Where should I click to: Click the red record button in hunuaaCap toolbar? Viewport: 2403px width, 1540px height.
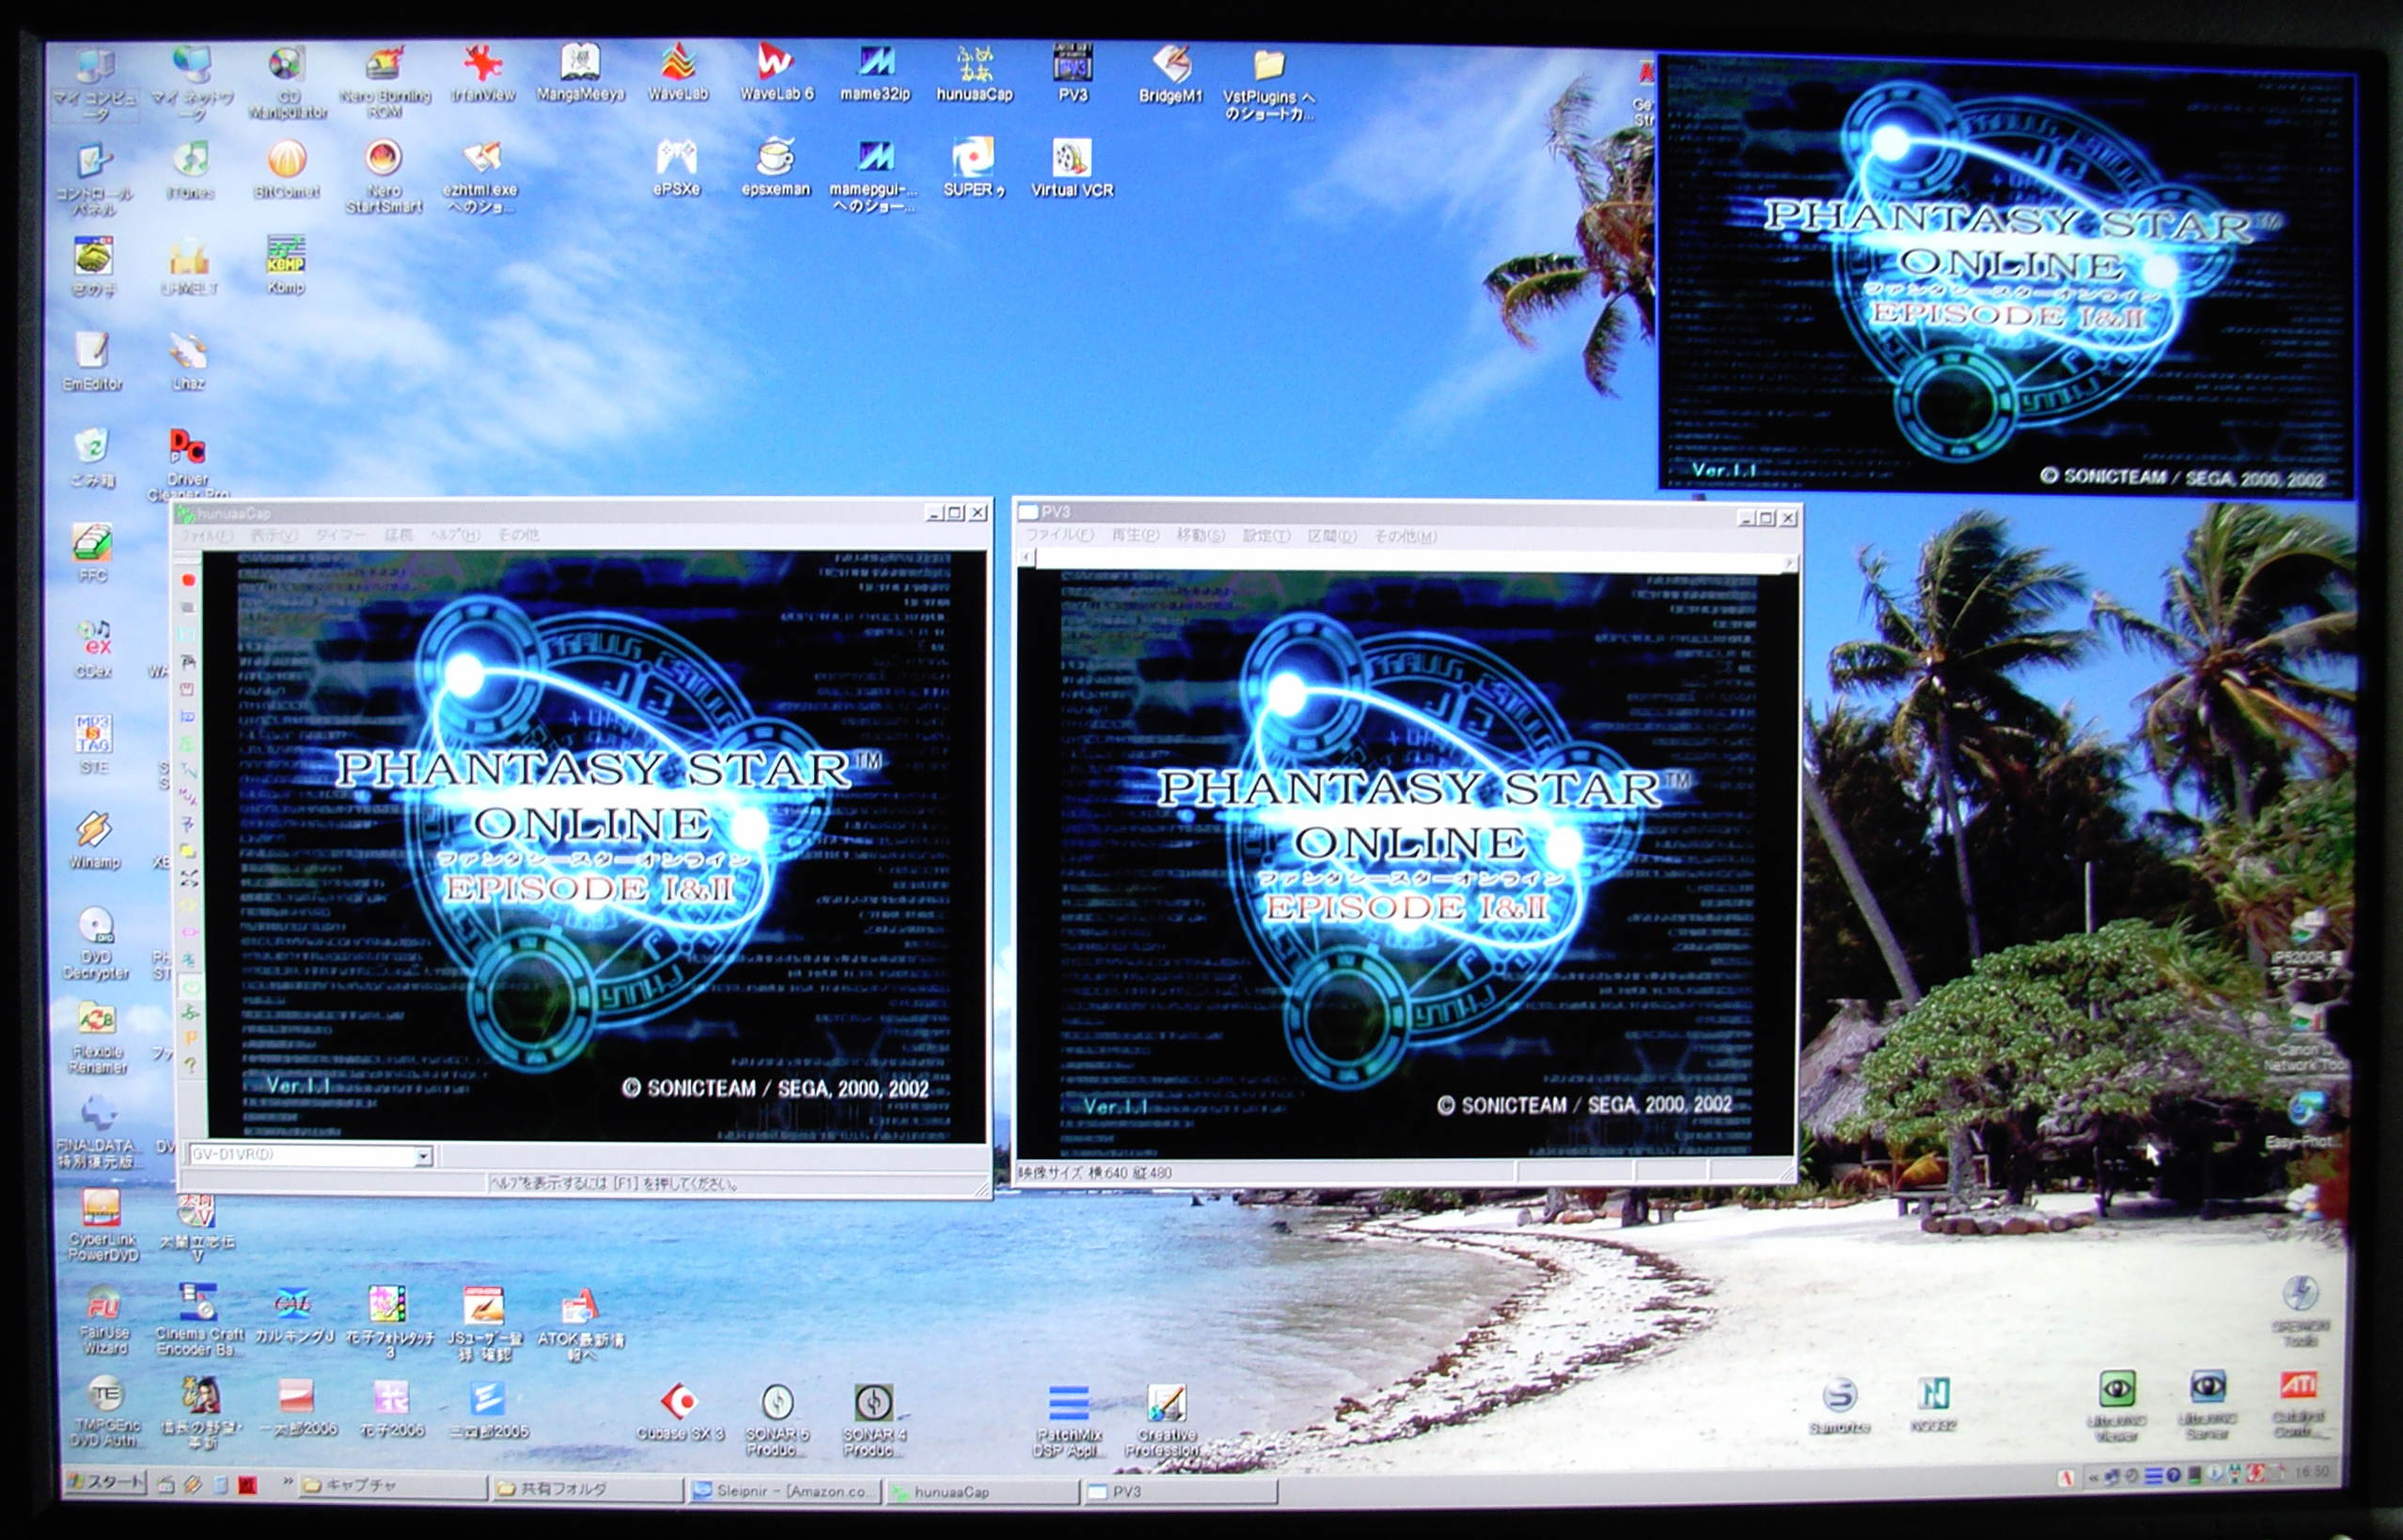[x=187, y=580]
